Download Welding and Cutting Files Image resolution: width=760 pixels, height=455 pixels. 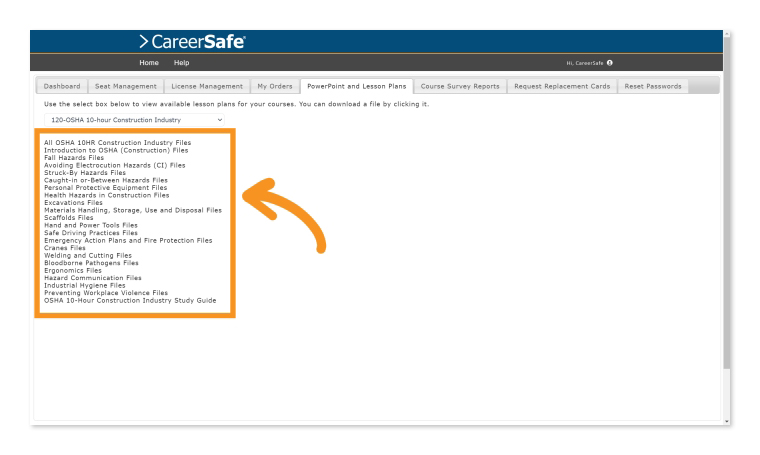(88, 255)
